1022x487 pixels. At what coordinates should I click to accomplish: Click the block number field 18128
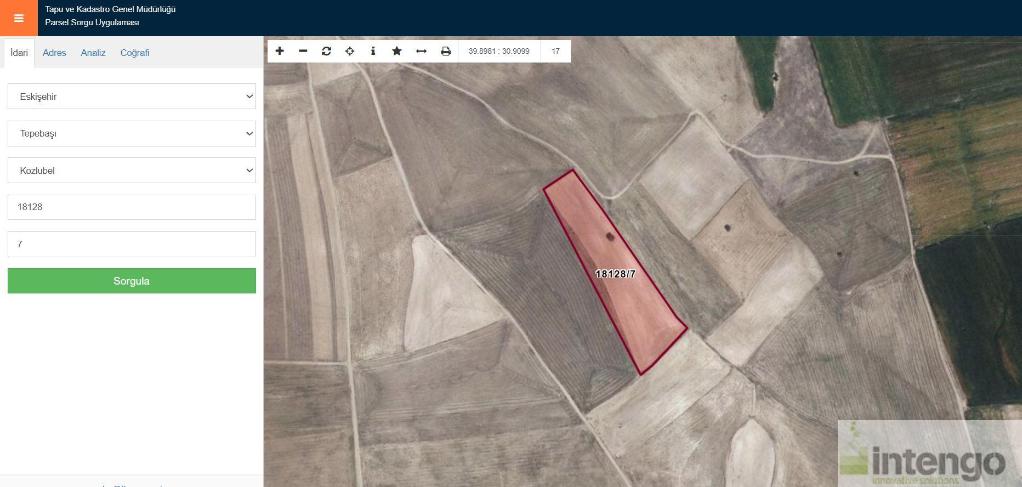click(x=131, y=207)
